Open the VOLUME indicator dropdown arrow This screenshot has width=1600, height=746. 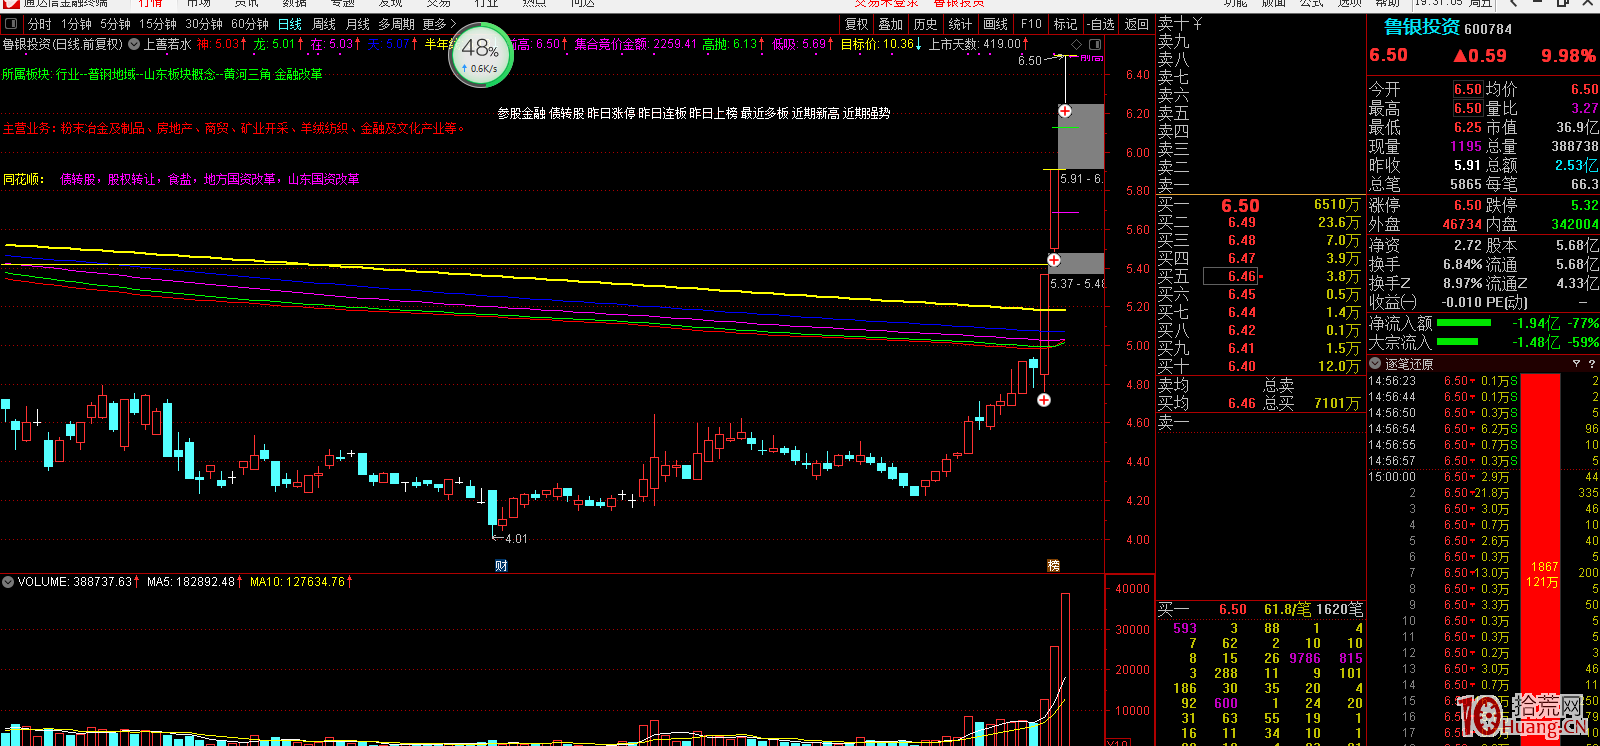click(8, 581)
